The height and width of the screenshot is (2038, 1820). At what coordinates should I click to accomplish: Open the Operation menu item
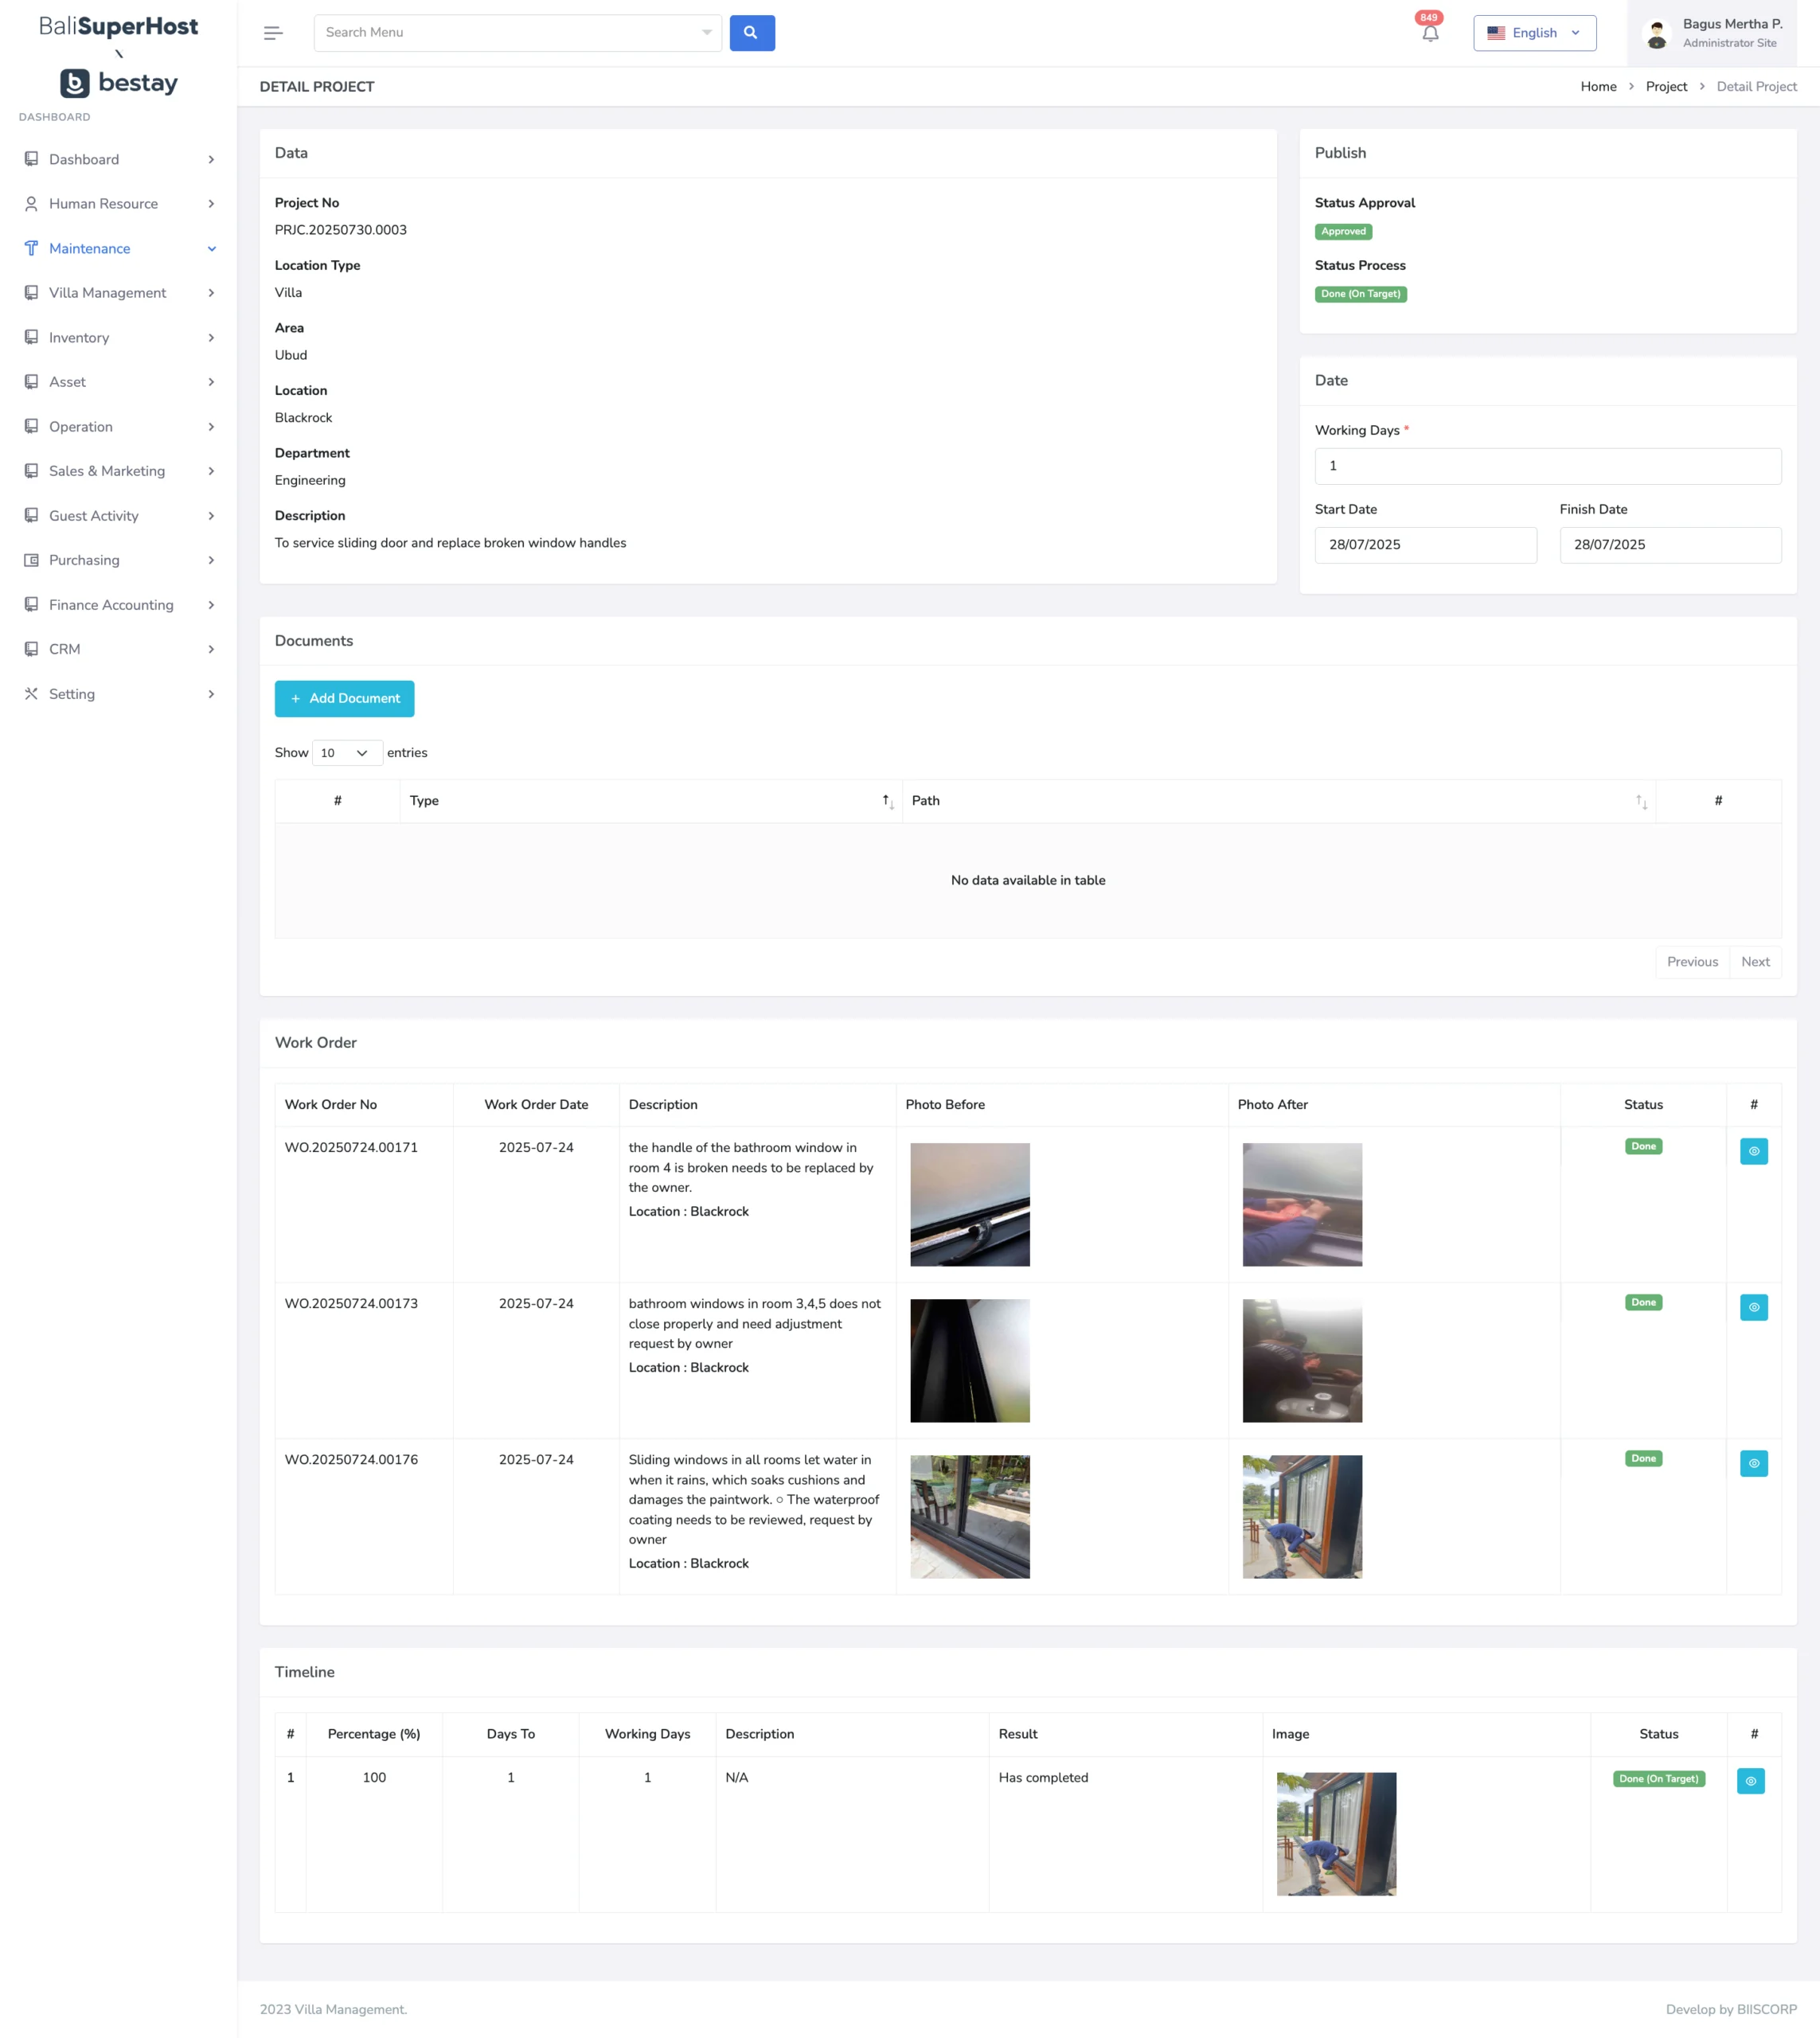click(x=118, y=427)
